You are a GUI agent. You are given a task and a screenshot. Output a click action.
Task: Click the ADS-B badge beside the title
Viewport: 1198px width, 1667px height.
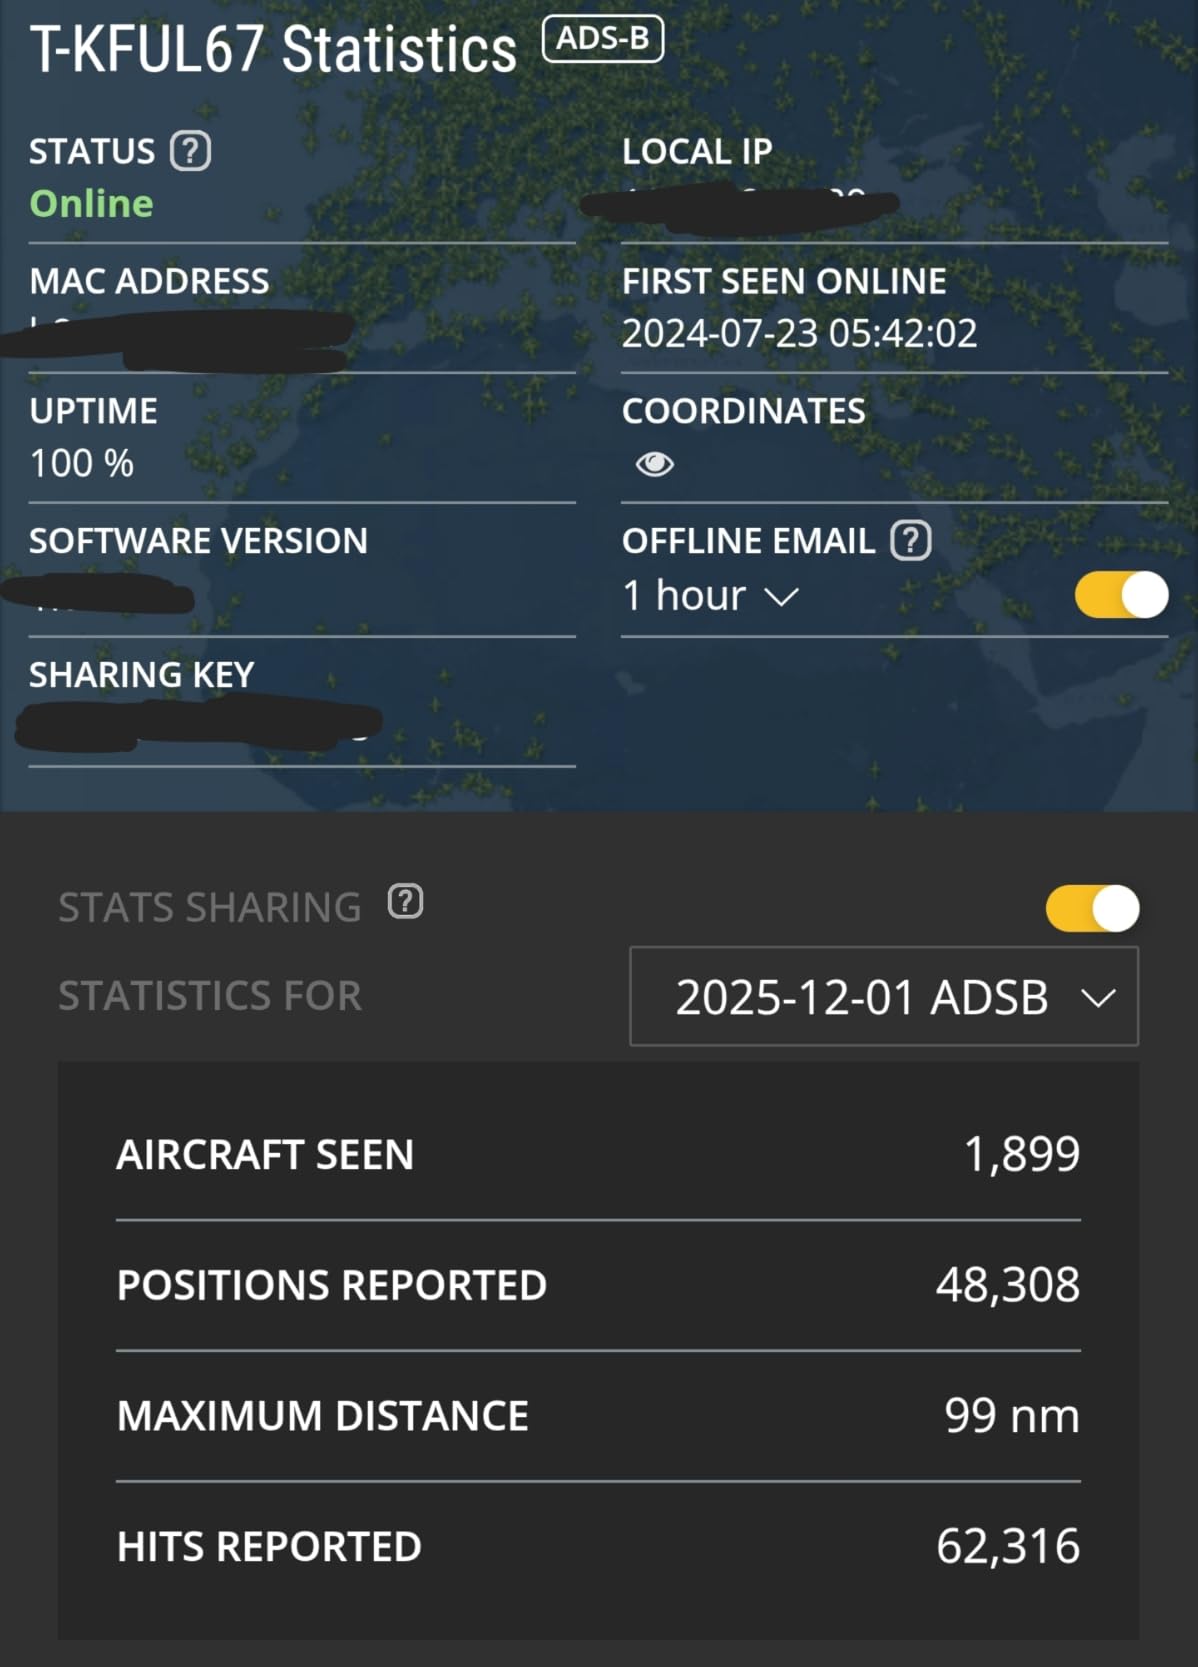602,40
